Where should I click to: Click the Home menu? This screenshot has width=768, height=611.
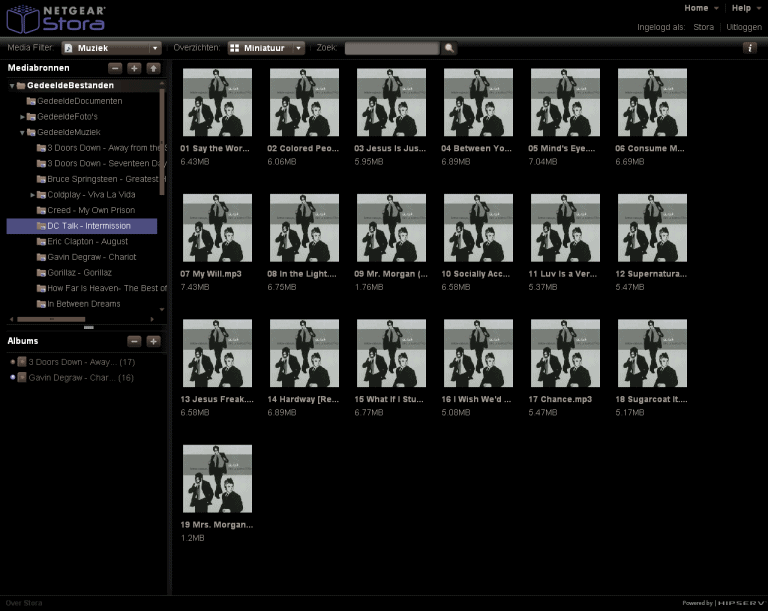[696, 8]
